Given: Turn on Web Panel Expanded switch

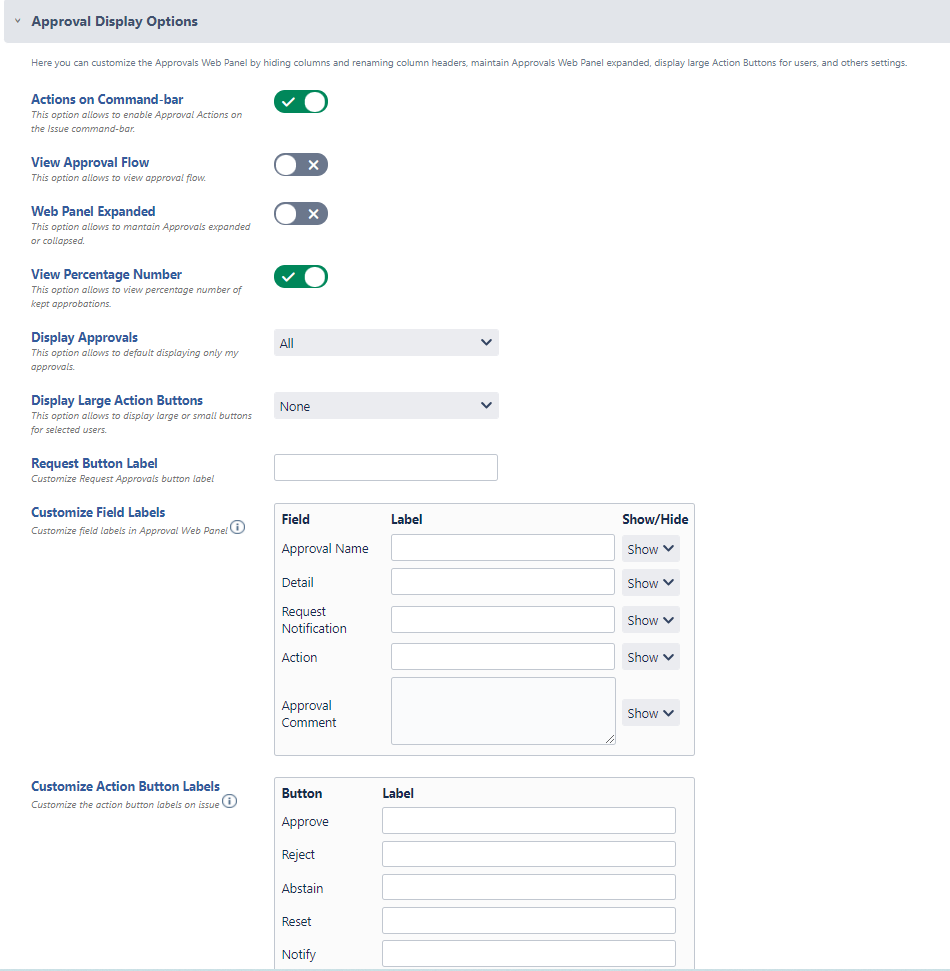Looking at the screenshot, I should 301,214.
